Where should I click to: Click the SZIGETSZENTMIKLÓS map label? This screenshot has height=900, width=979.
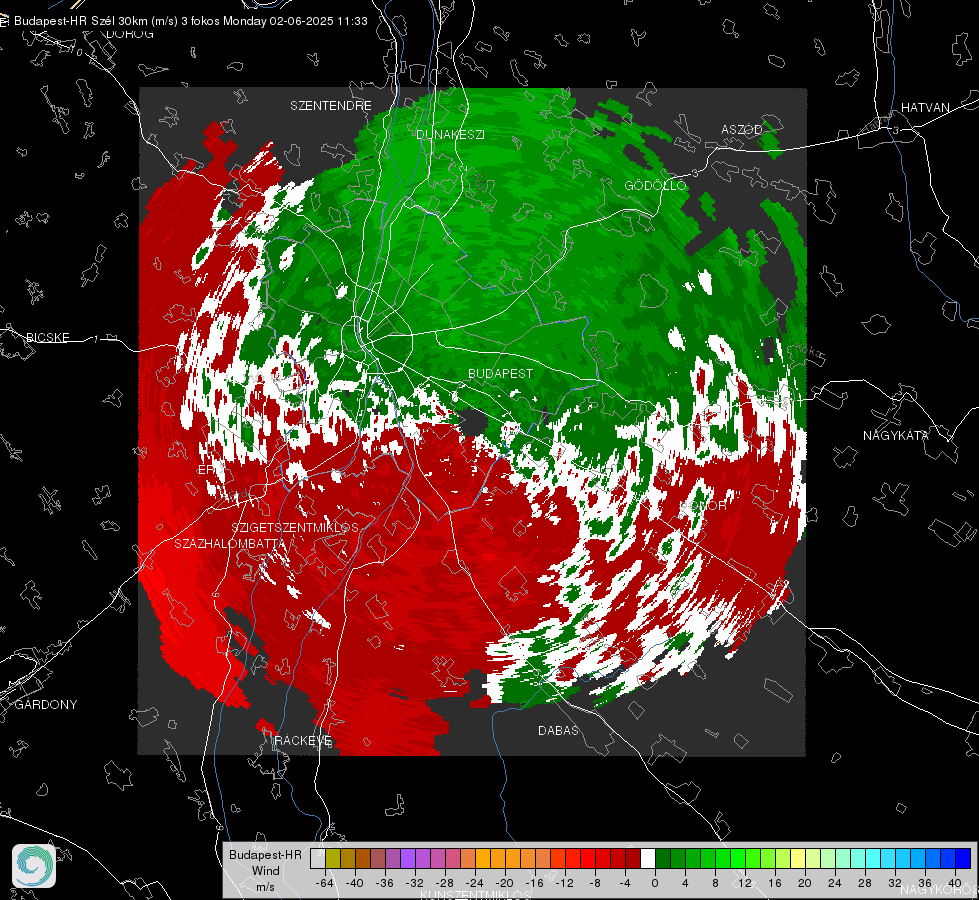tap(295, 528)
